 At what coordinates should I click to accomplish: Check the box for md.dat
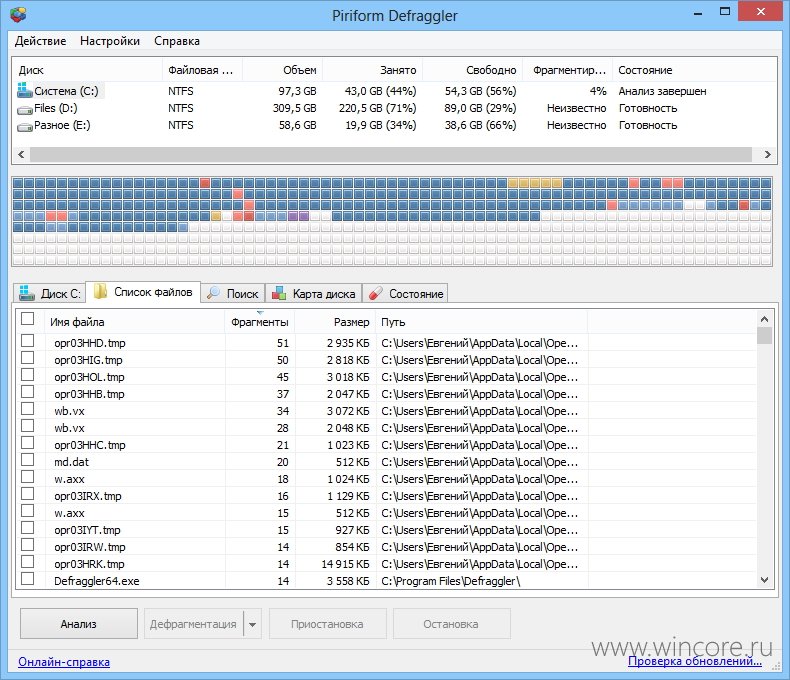click(x=27, y=460)
